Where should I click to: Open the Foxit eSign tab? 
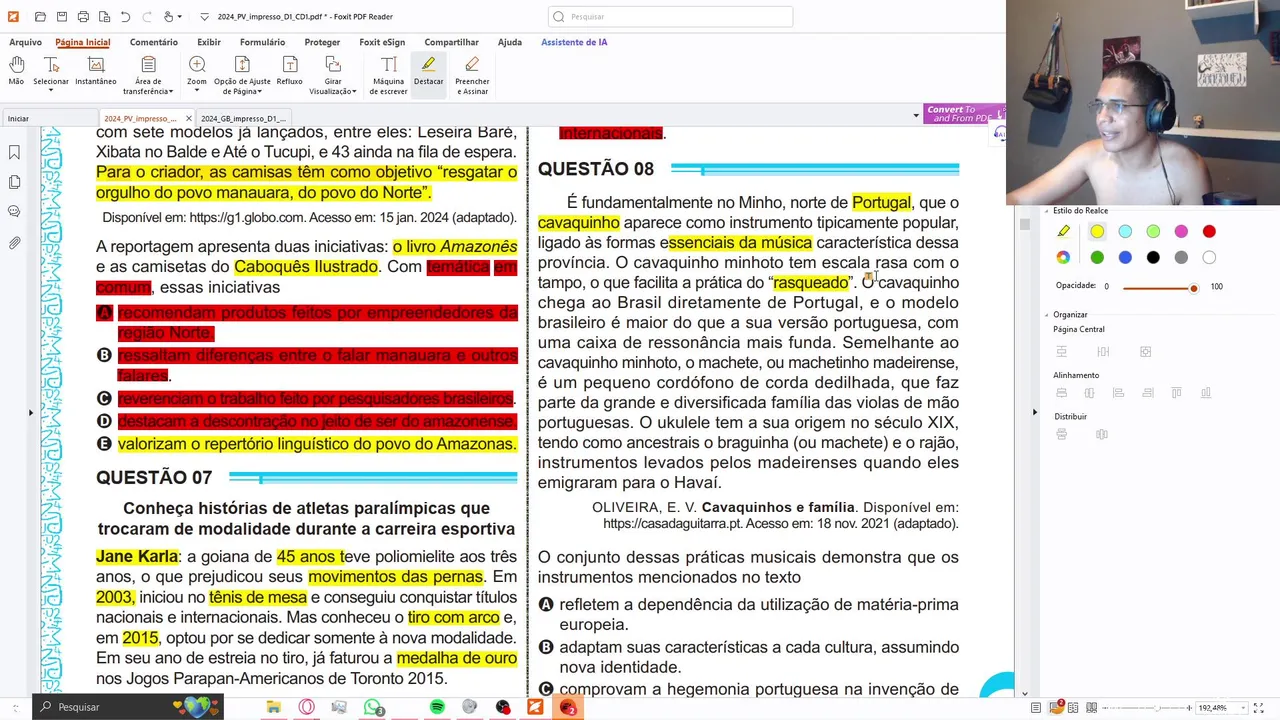pos(382,42)
